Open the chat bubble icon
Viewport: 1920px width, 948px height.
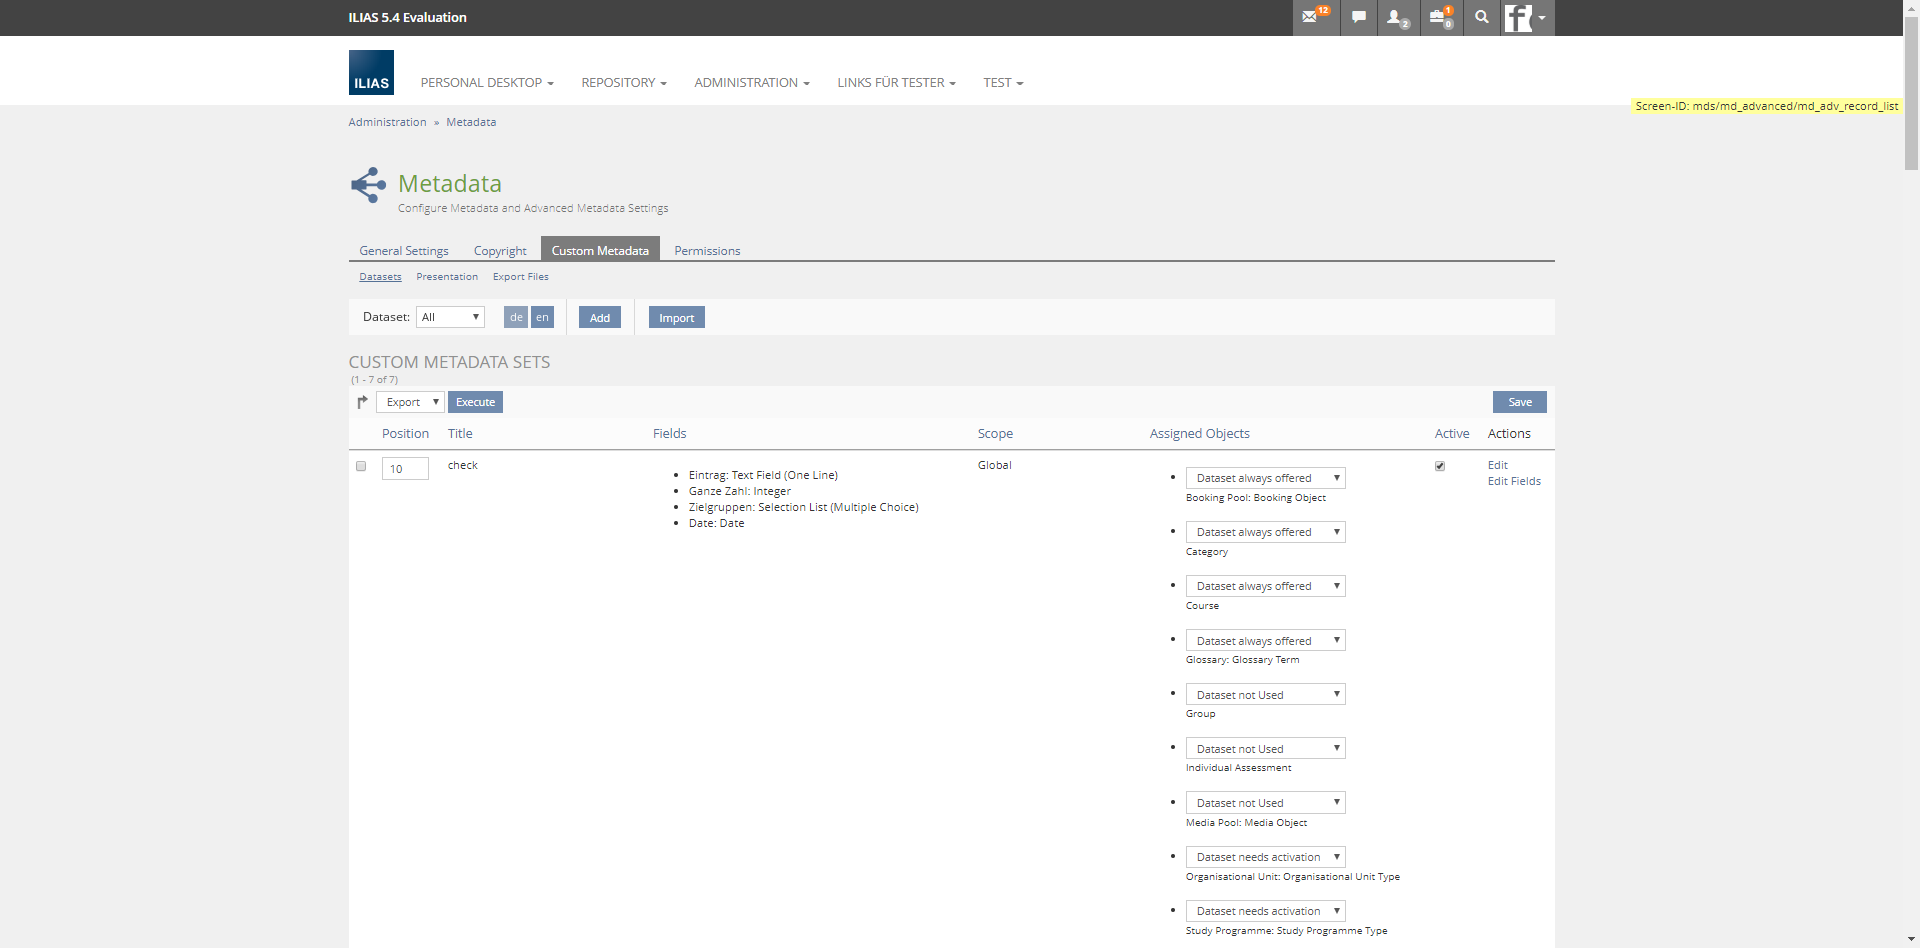click(1358, 17)
